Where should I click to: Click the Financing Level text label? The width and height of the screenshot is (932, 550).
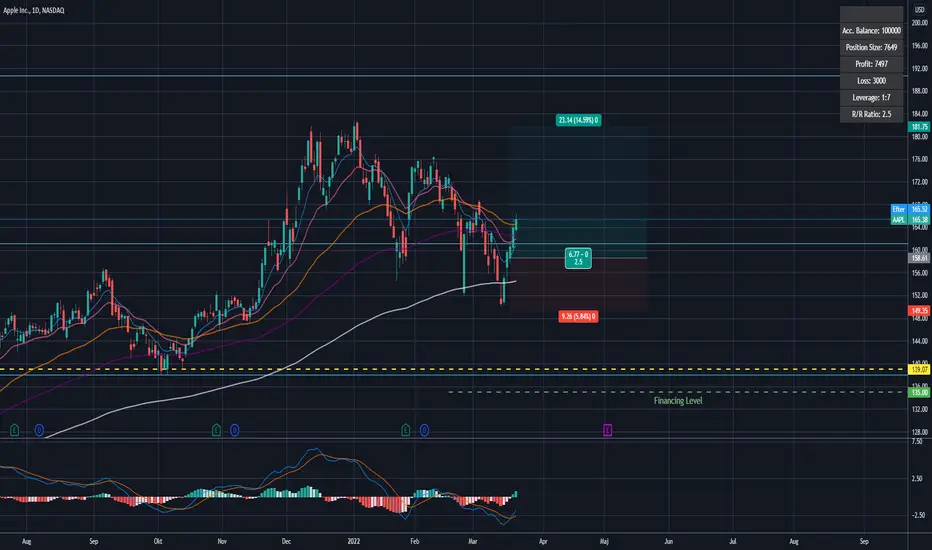tap(678, 401)
